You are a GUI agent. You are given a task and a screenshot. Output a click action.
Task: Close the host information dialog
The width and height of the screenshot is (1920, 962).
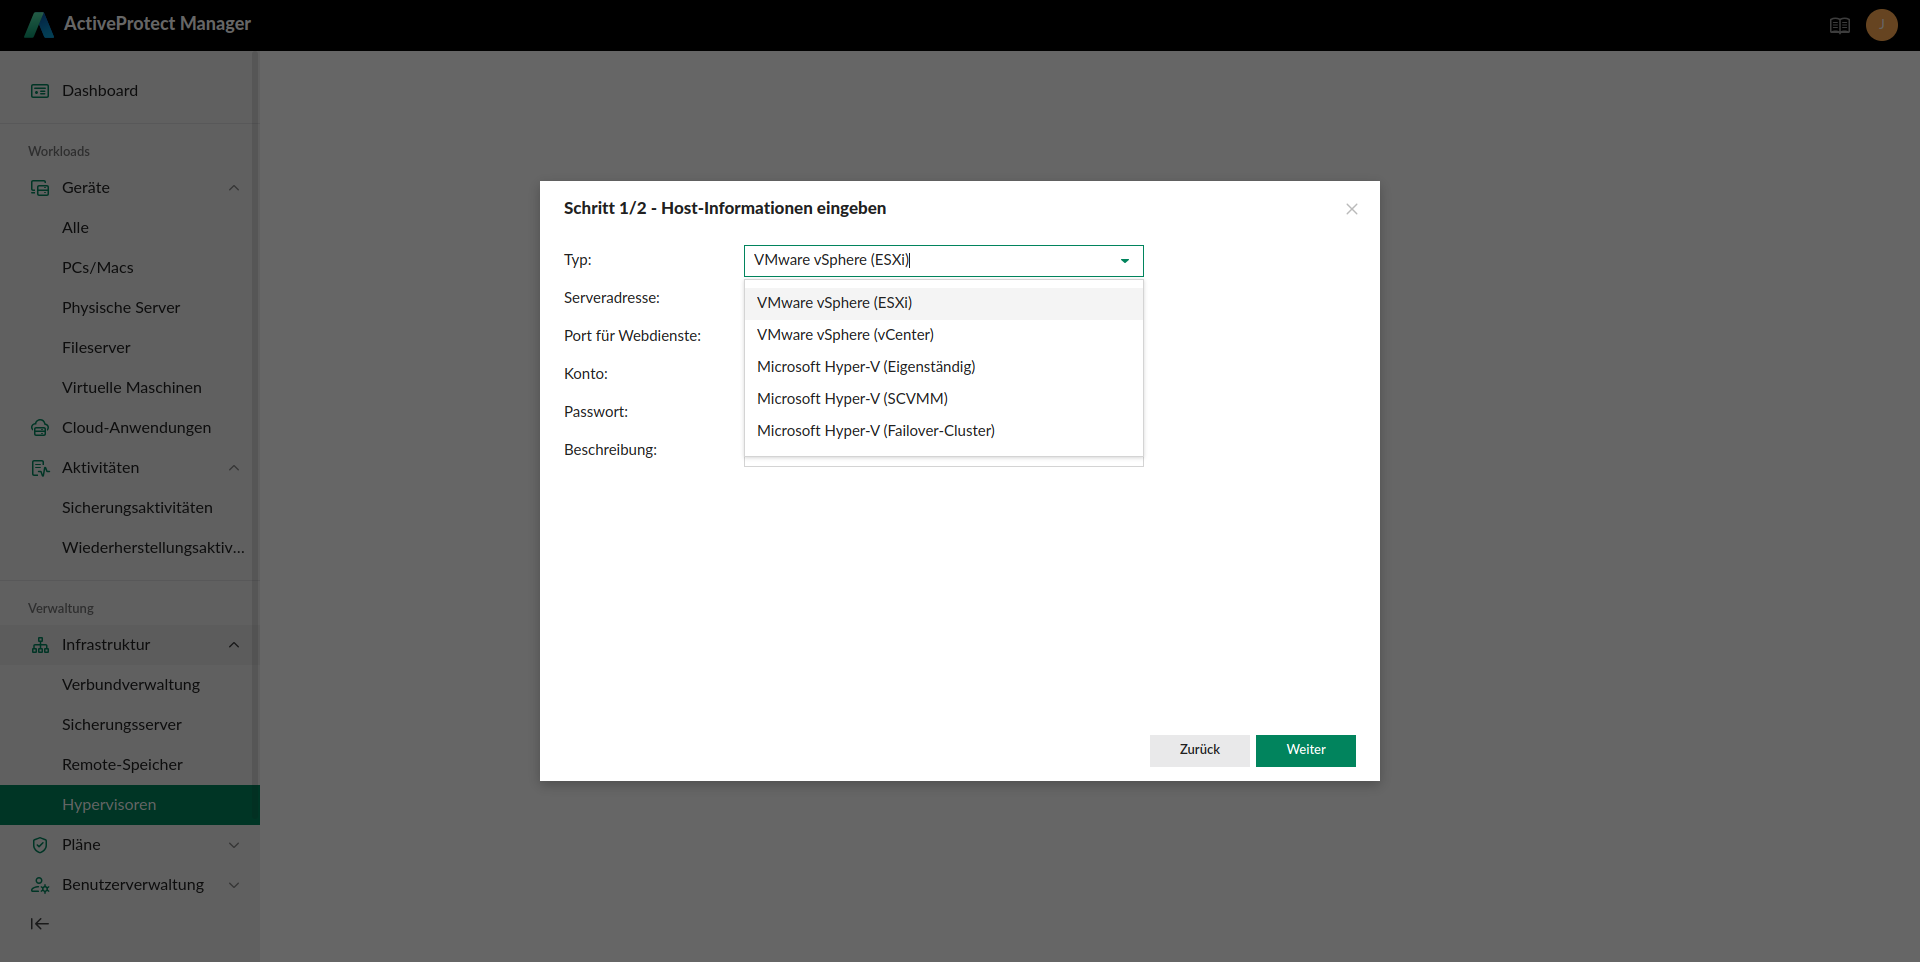(1351, 209)
